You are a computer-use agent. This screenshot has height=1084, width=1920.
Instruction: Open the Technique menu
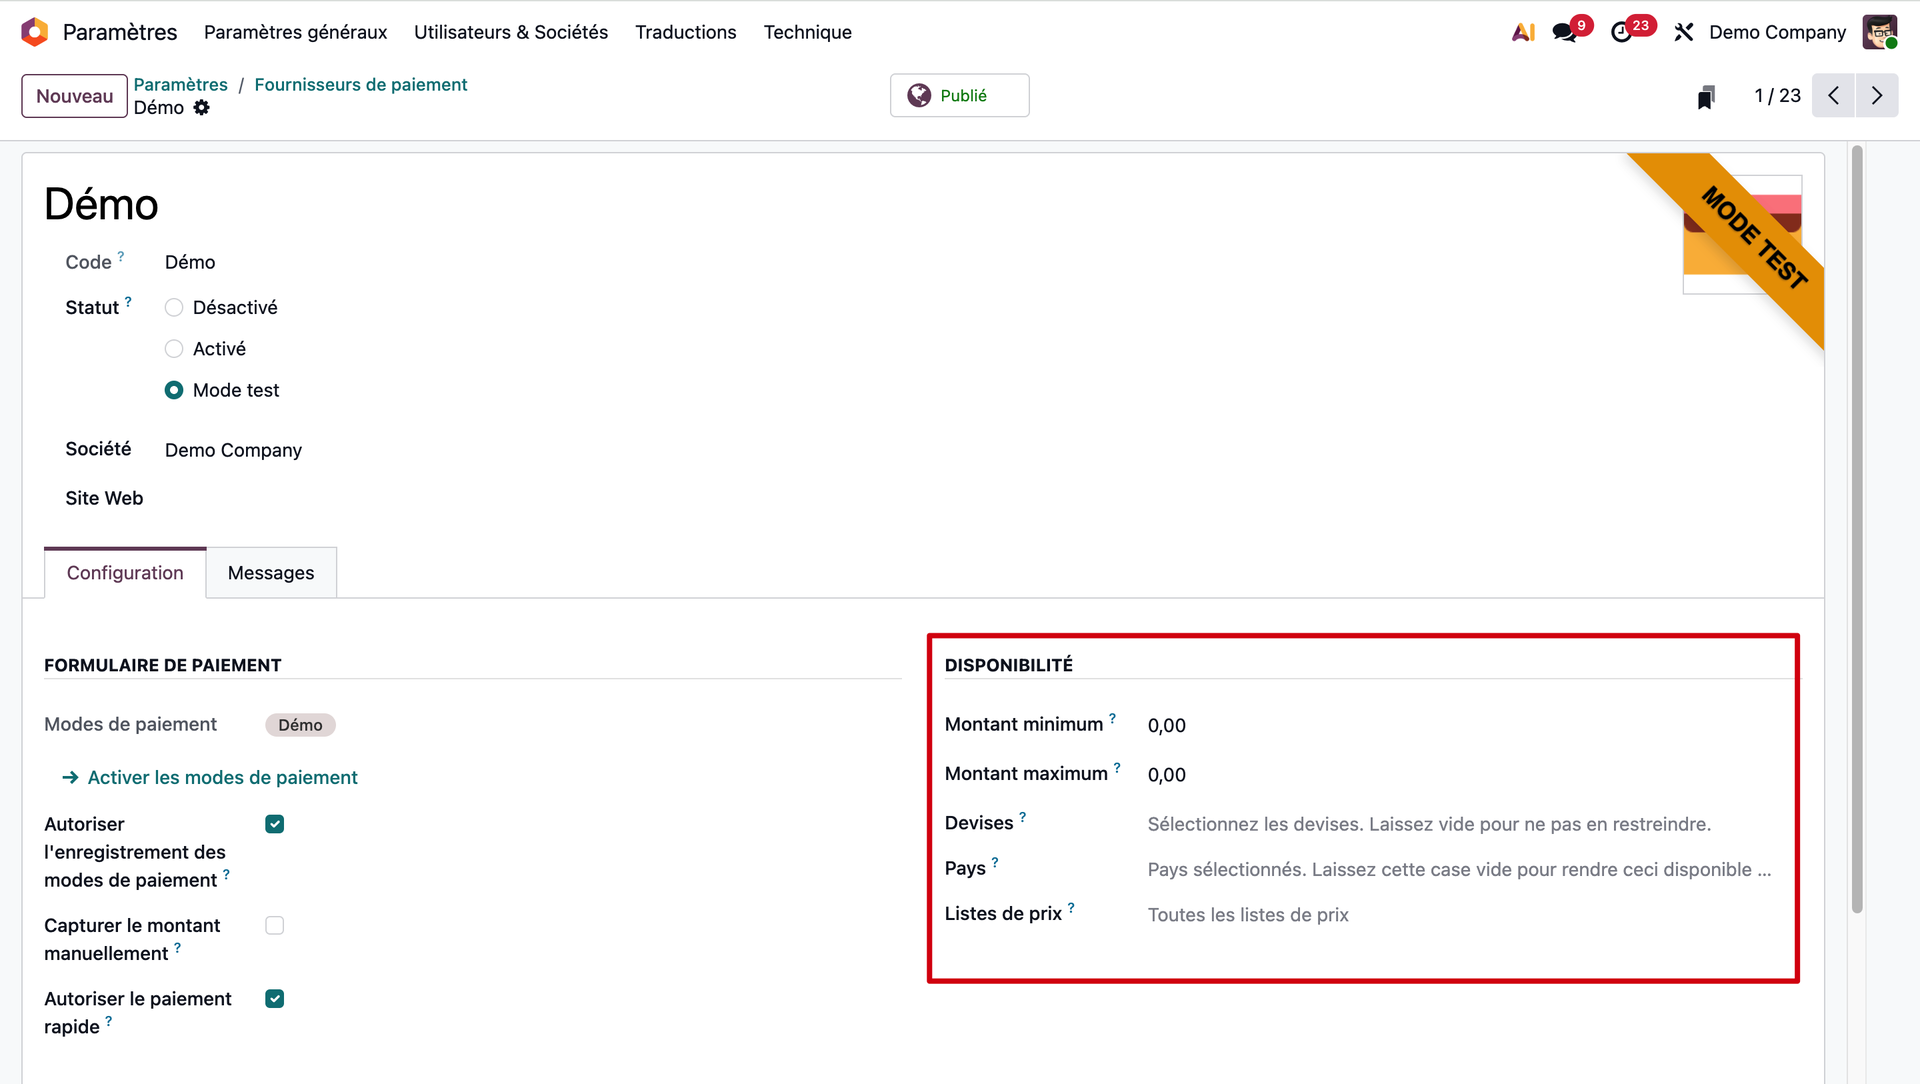807,32
